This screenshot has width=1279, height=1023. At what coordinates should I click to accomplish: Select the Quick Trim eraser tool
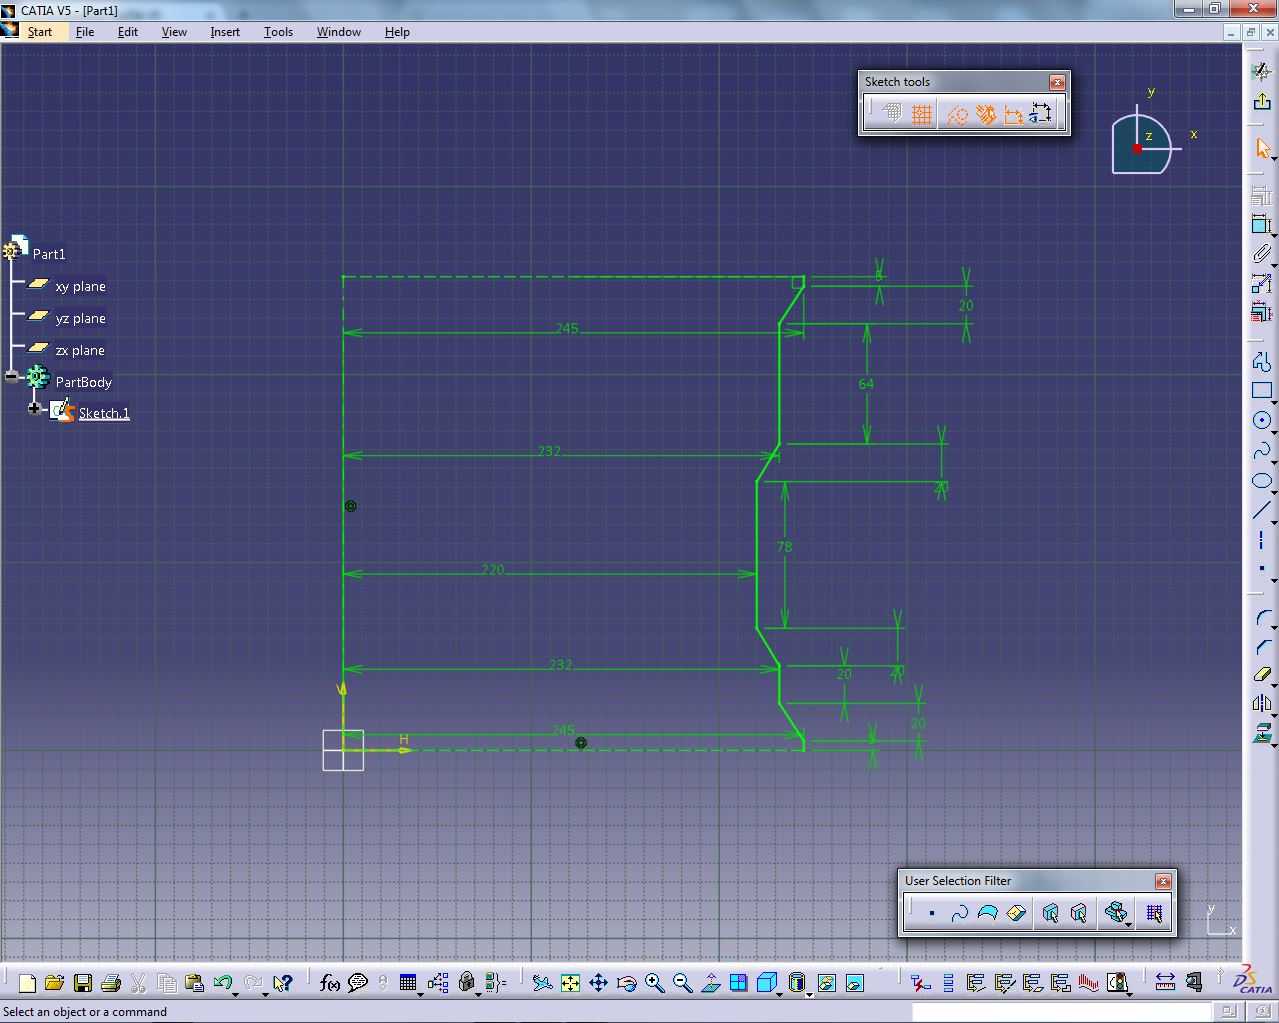point(1262,675)
